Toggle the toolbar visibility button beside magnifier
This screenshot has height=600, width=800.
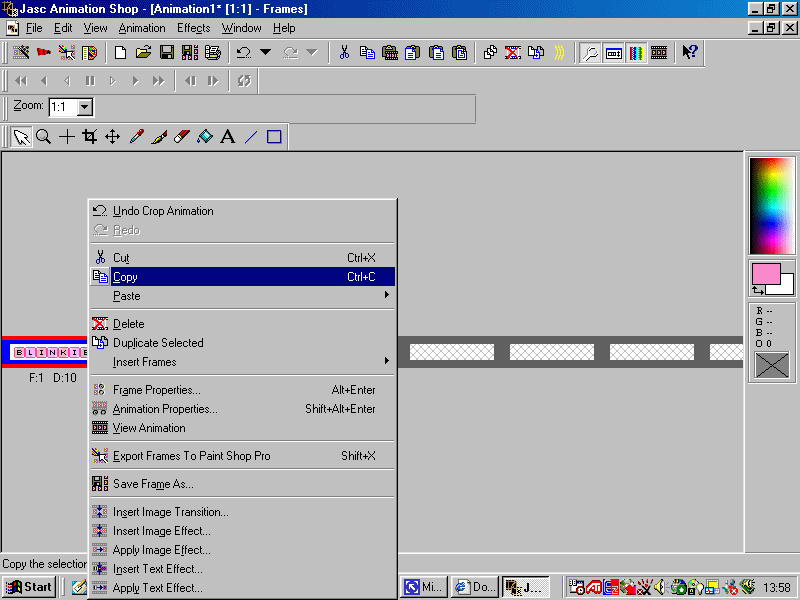(613, 53)
